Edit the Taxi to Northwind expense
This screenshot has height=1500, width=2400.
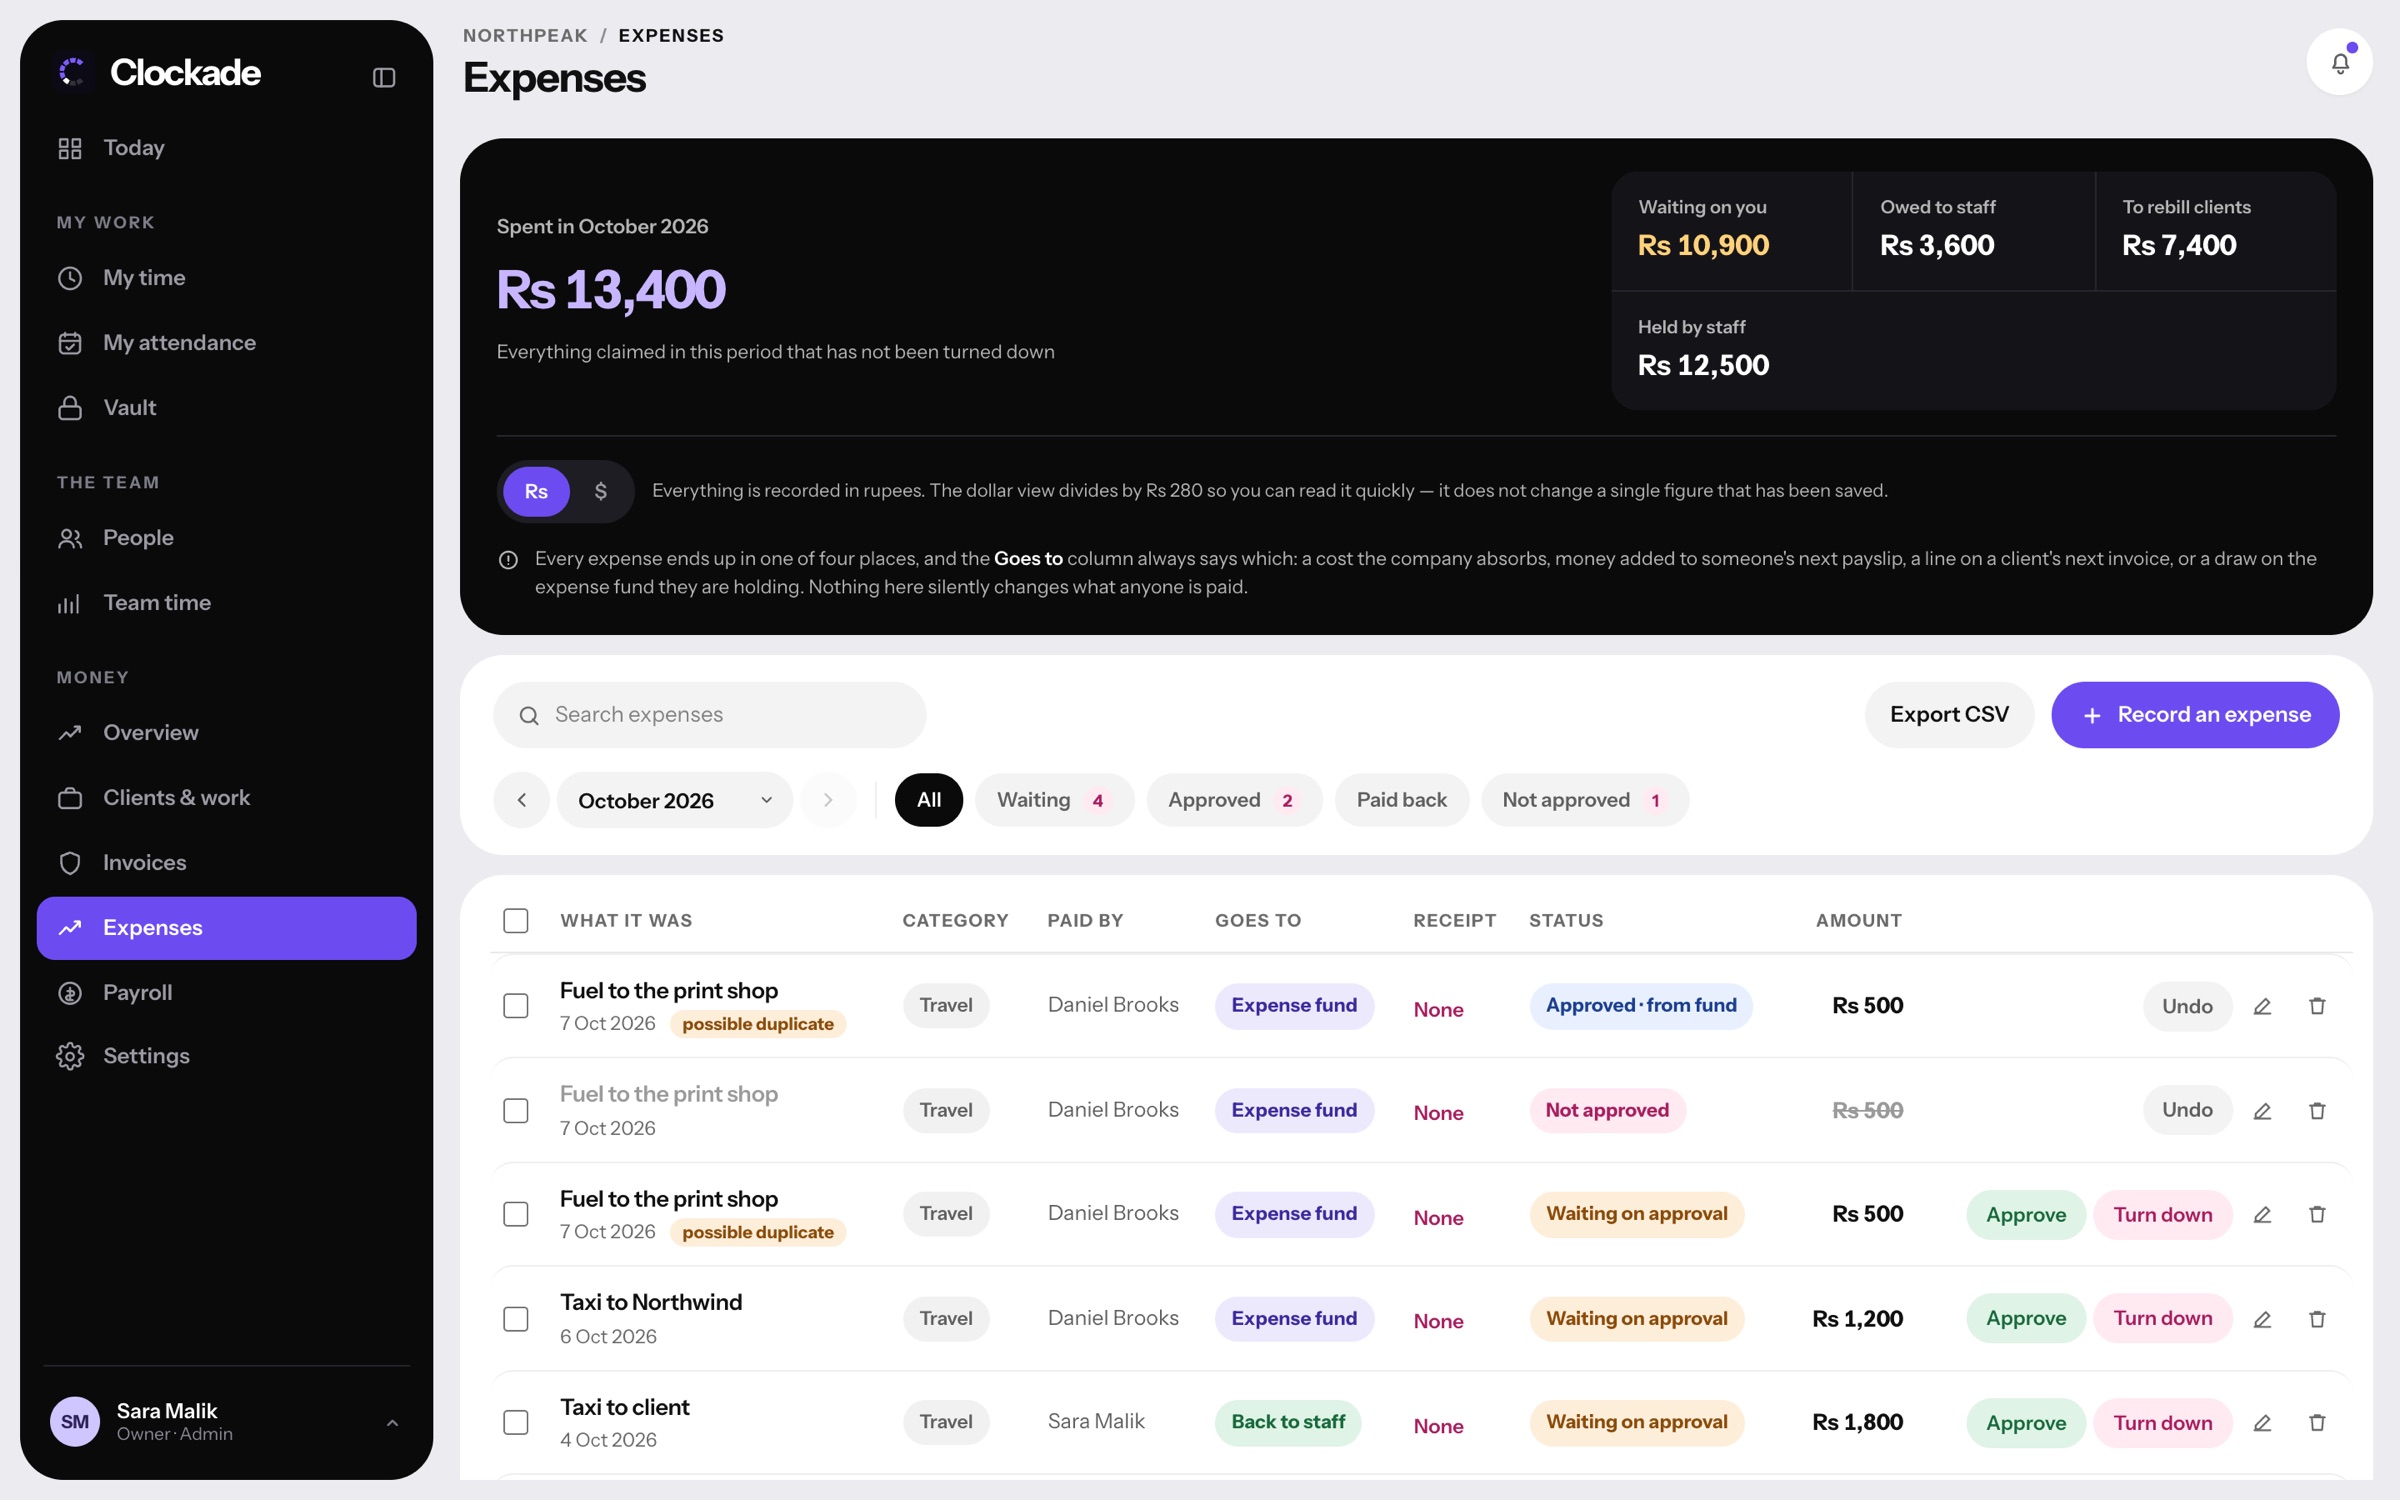2262,1319
